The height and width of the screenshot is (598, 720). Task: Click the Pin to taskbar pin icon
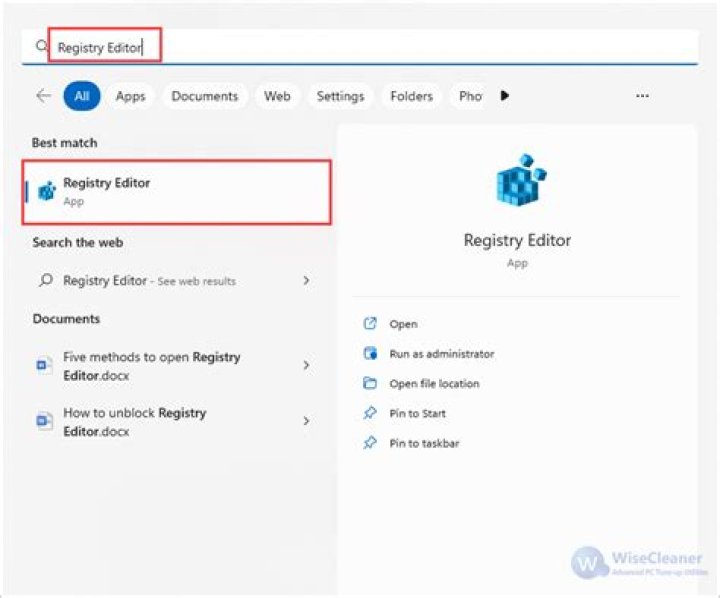click(x=370, y=443)
